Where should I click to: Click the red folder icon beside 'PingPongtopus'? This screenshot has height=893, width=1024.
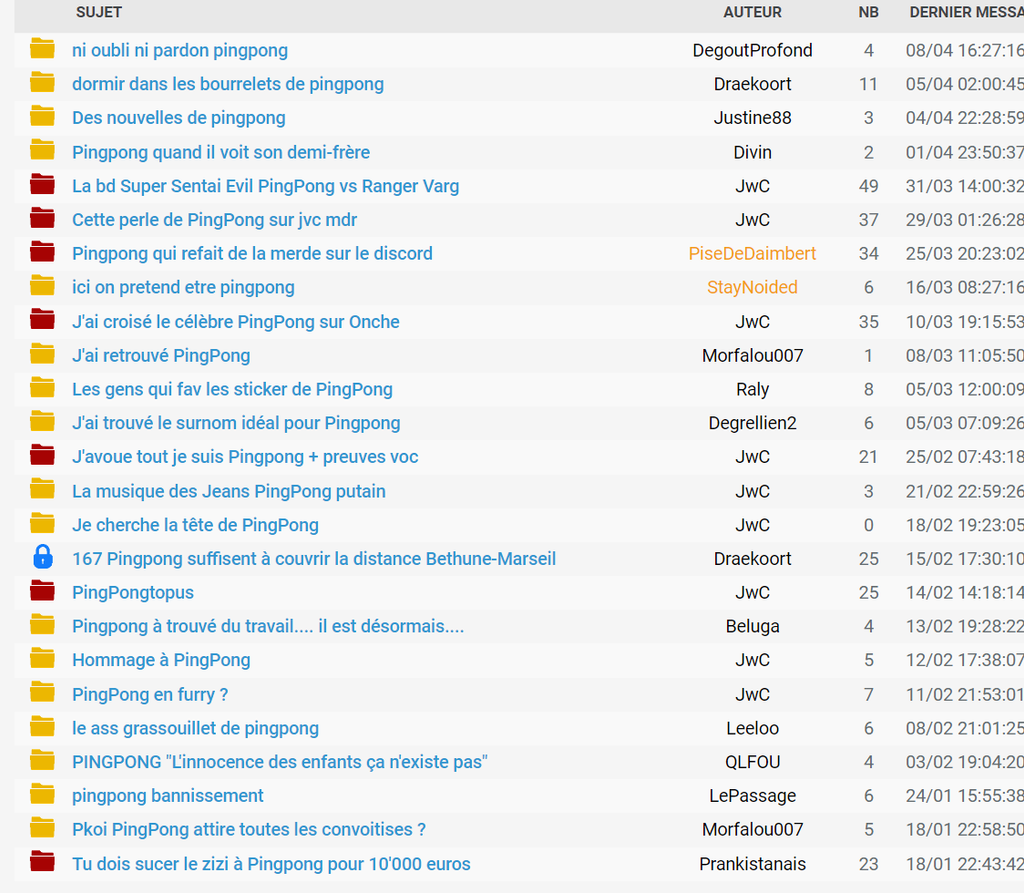(x=42, y=591)
